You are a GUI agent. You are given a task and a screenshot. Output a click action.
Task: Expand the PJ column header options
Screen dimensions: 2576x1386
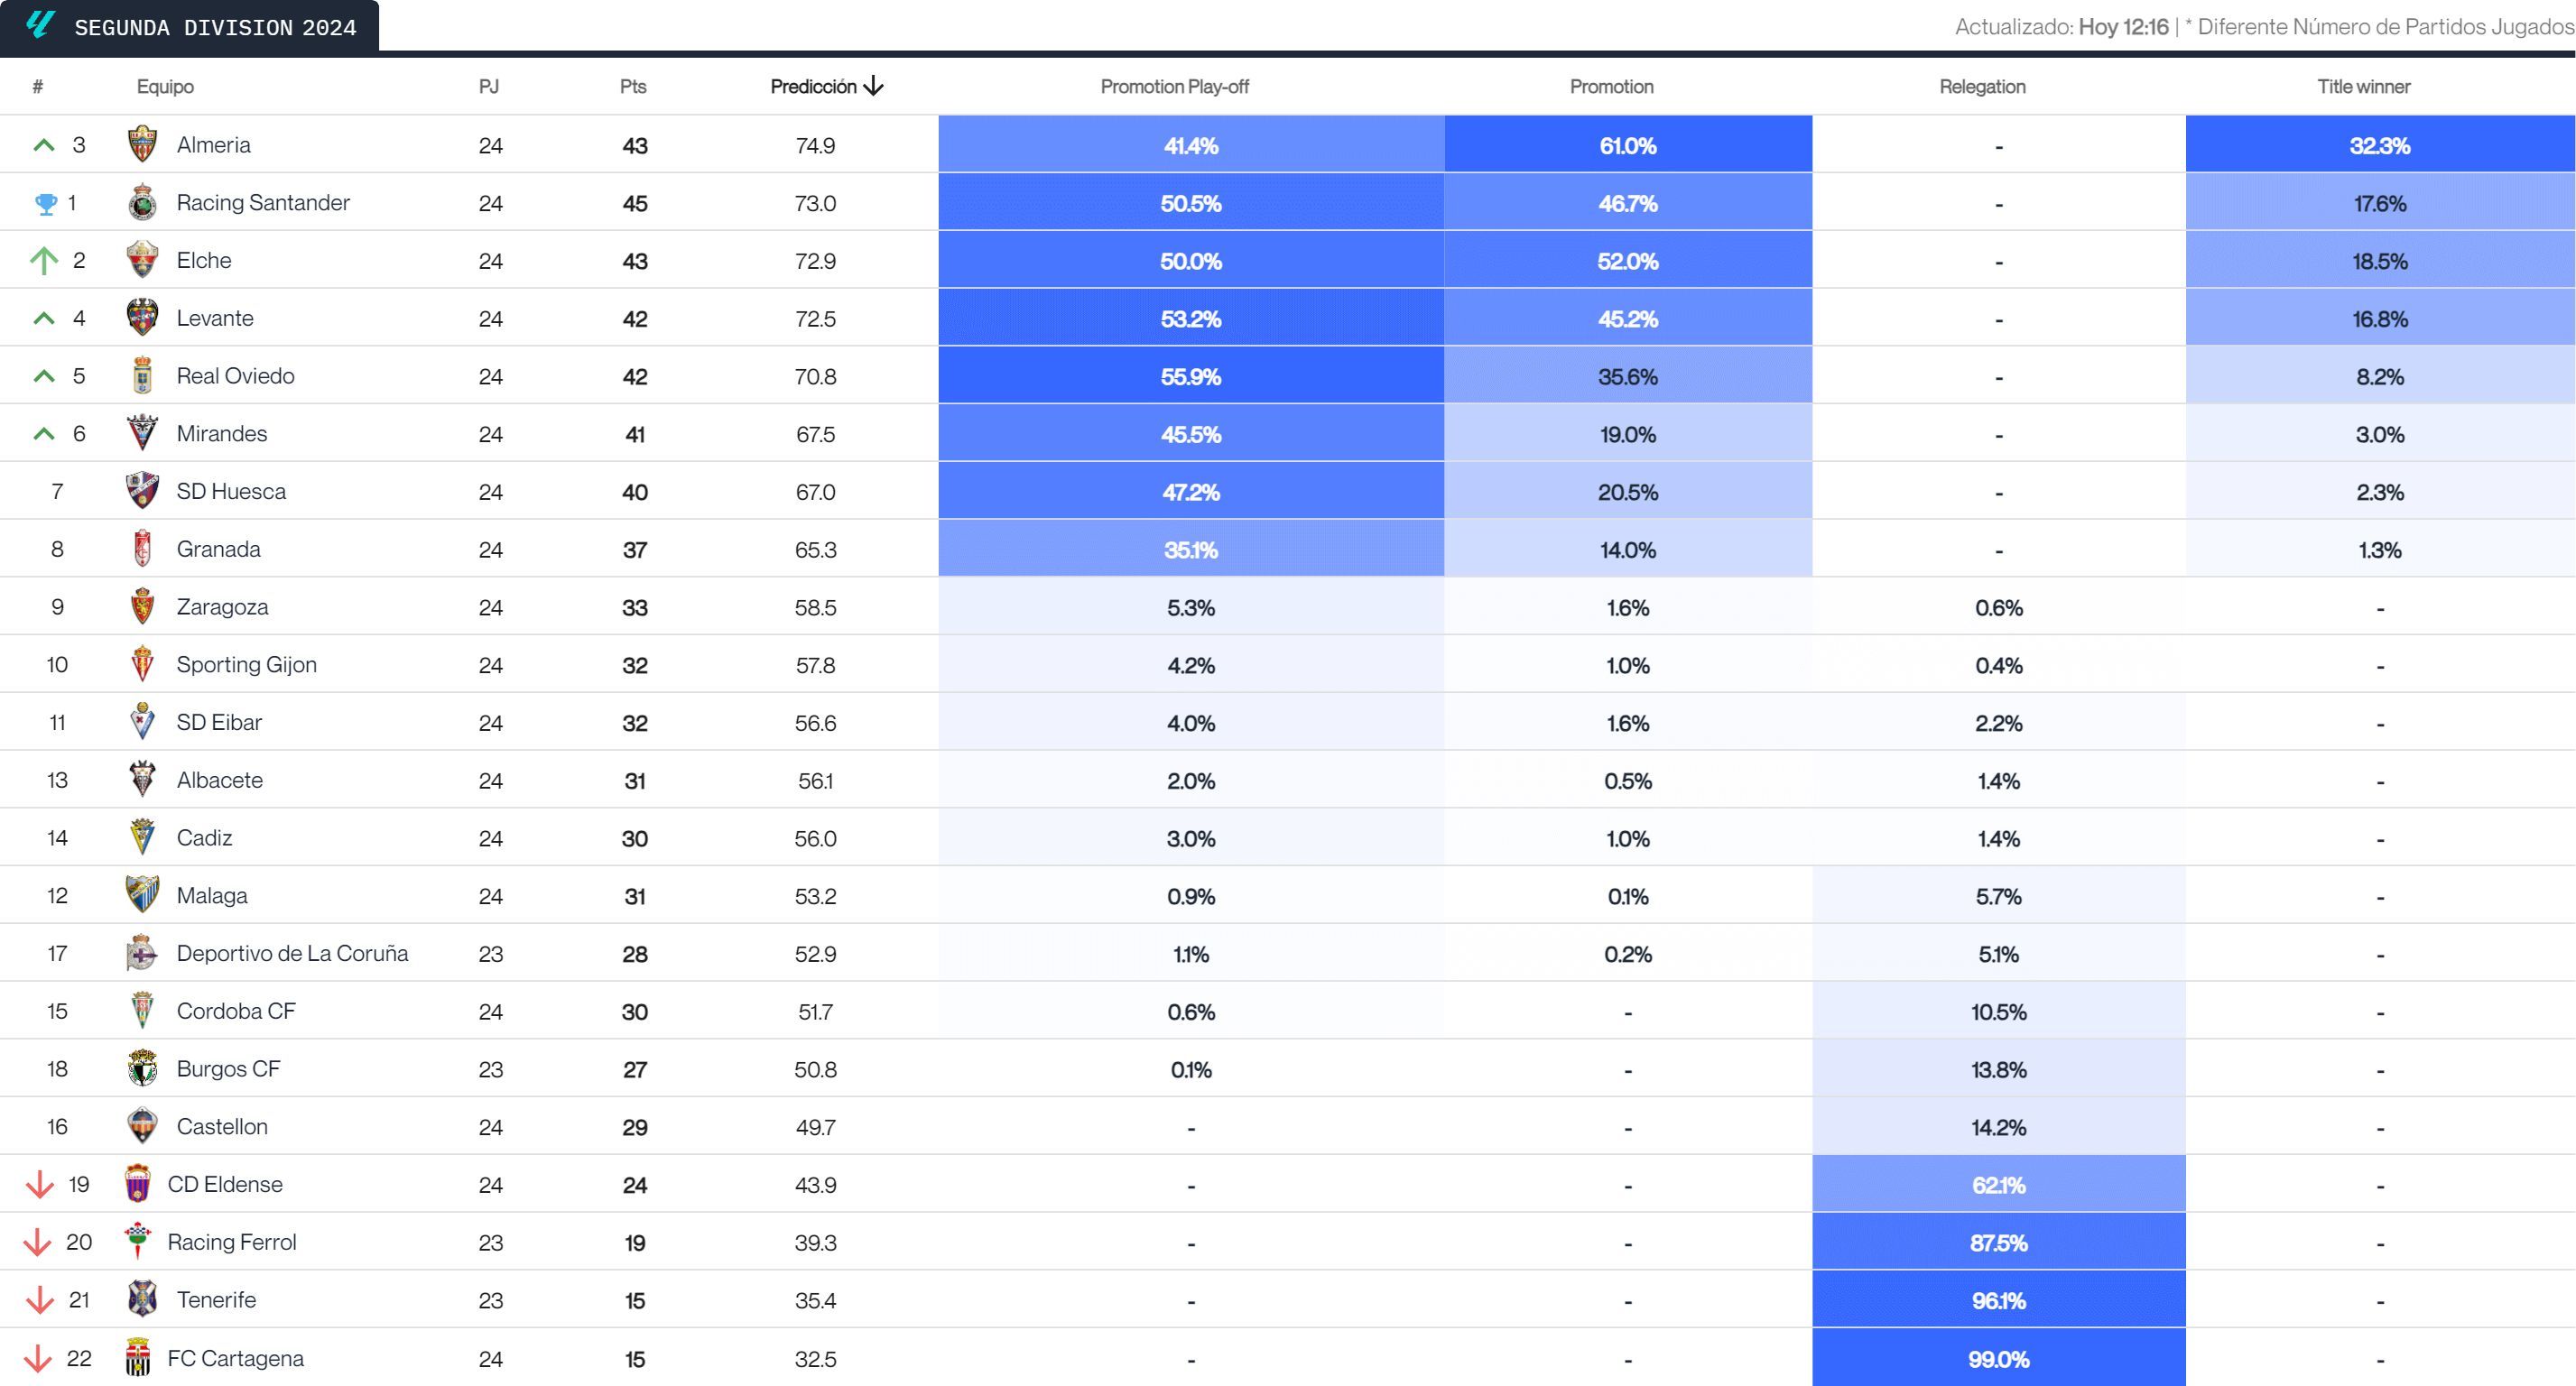coord(487,86)
